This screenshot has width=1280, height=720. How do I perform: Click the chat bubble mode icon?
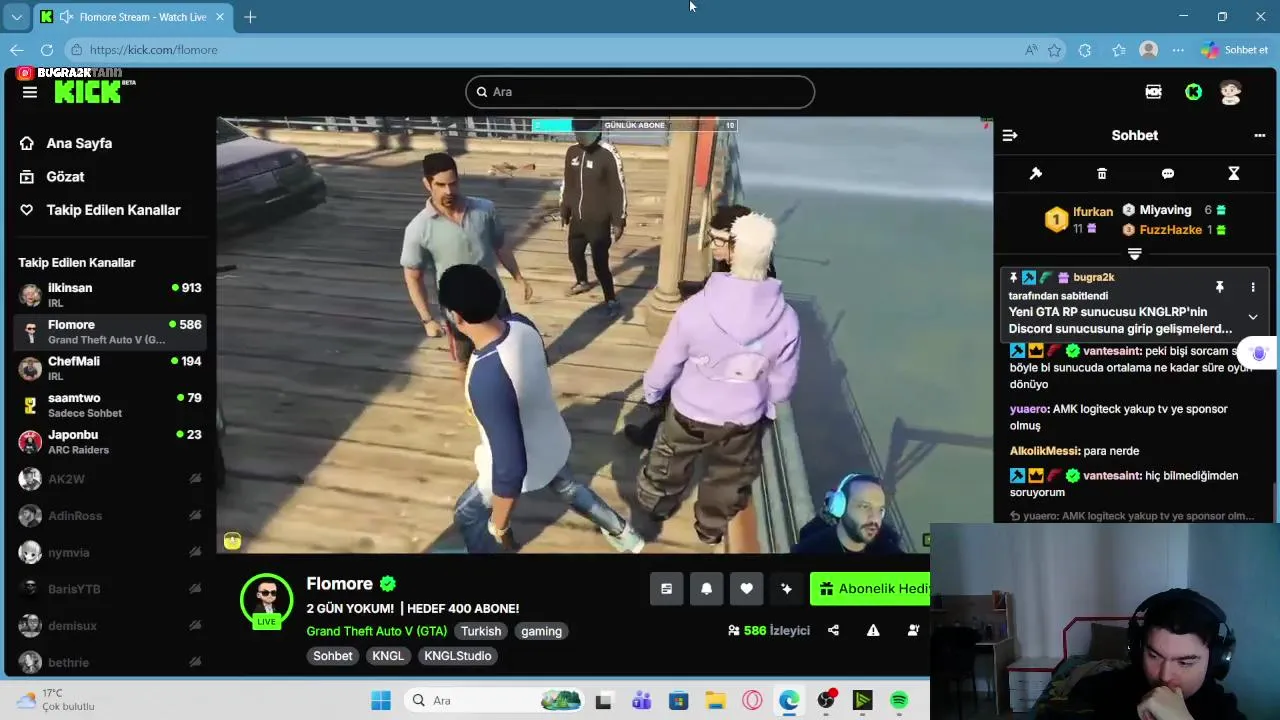click(x=1168, y=173)
